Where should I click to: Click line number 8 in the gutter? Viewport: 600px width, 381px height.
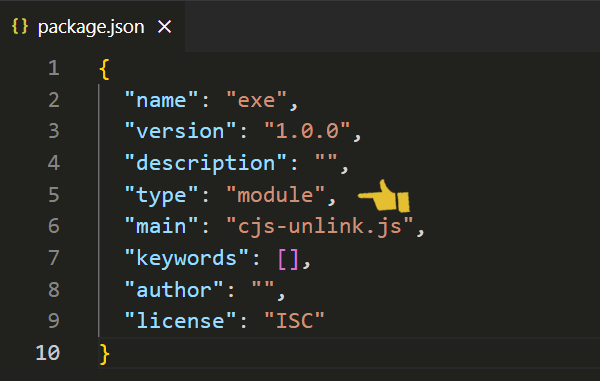pos(54,290)
